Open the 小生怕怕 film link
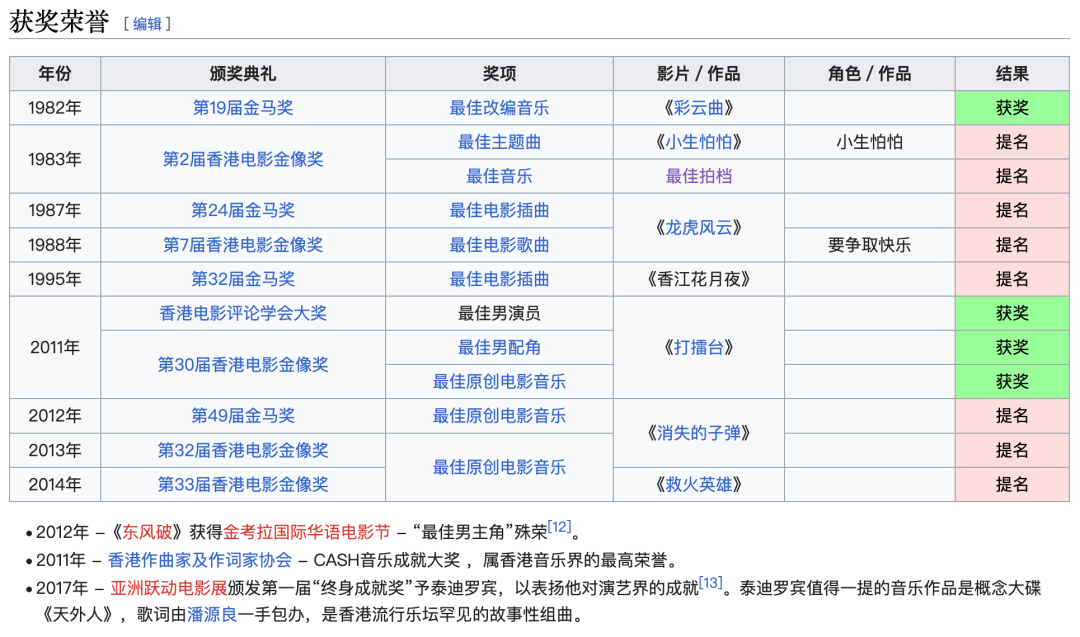 pos(698,142)
